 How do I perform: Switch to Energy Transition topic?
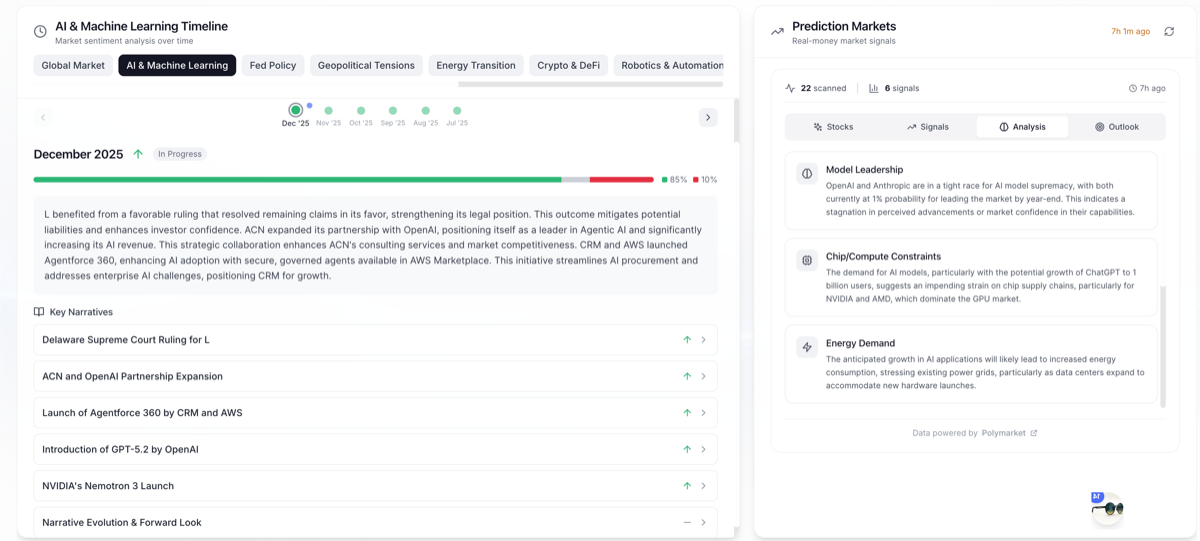click(476, 65)
